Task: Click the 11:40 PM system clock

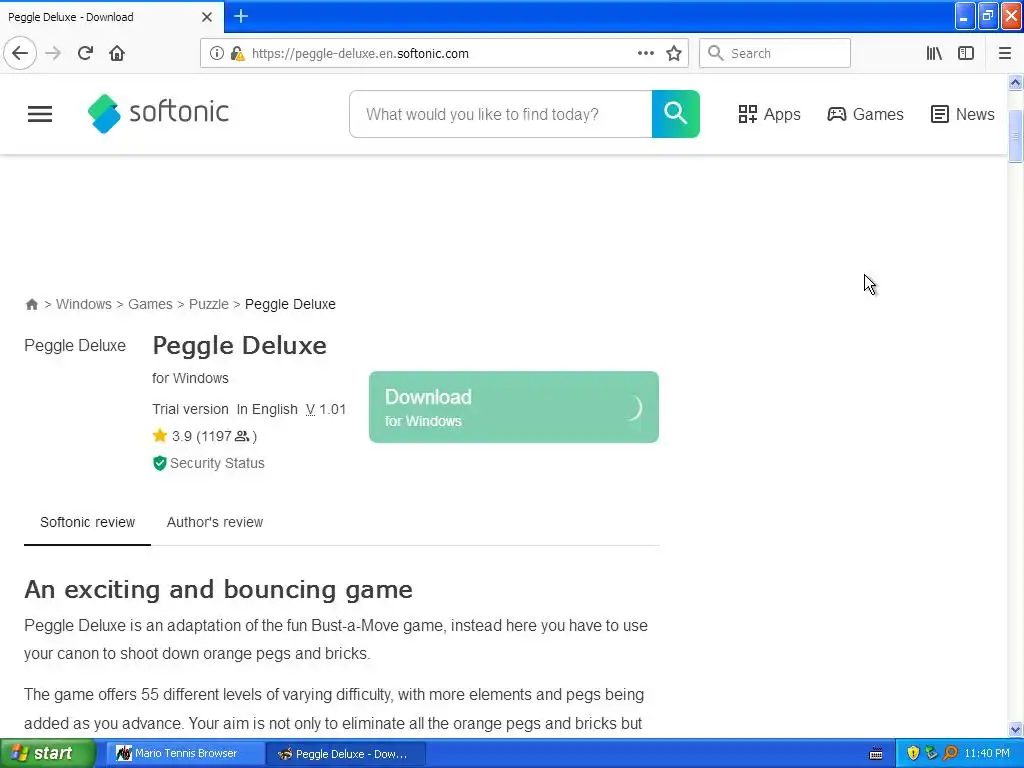Action: click(987, 754)
